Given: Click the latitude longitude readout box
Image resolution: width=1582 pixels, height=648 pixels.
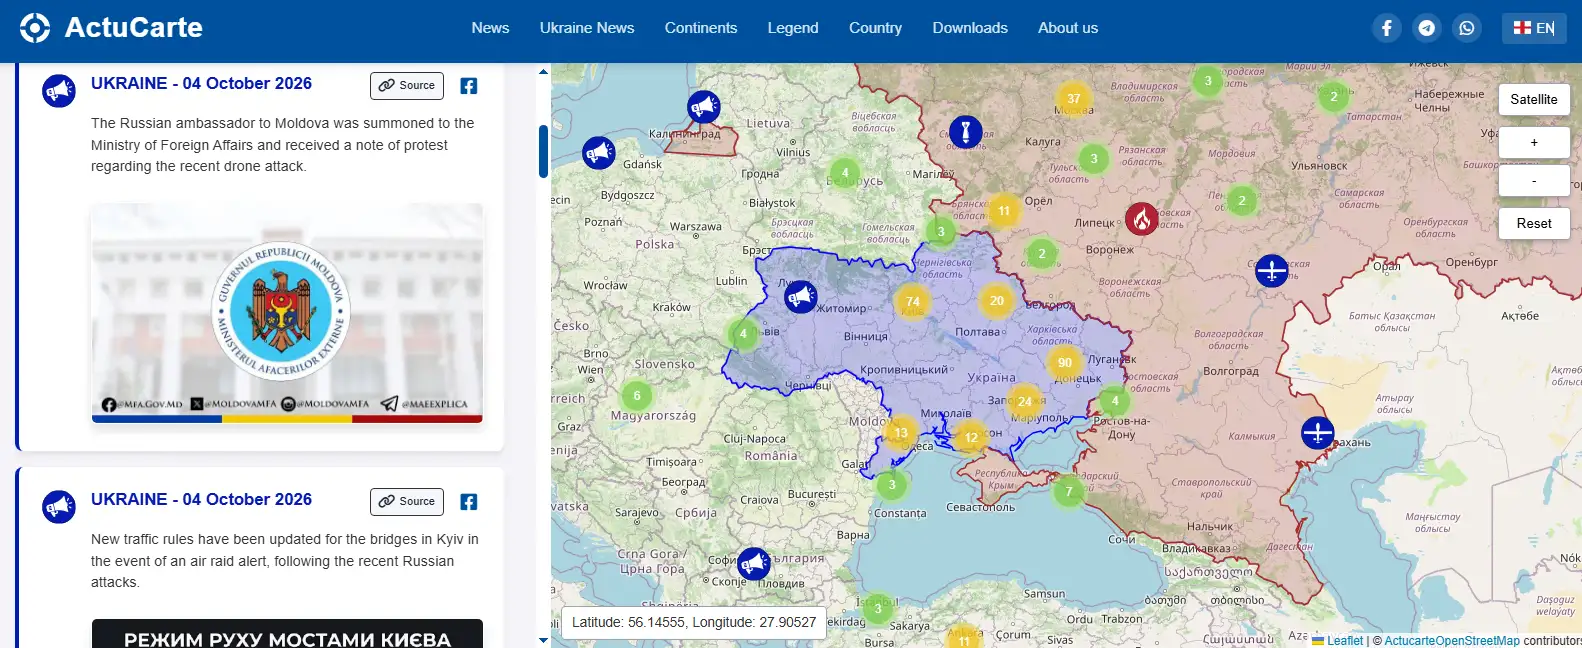Looking at the screenshot, I should click(x=694, y=622).
